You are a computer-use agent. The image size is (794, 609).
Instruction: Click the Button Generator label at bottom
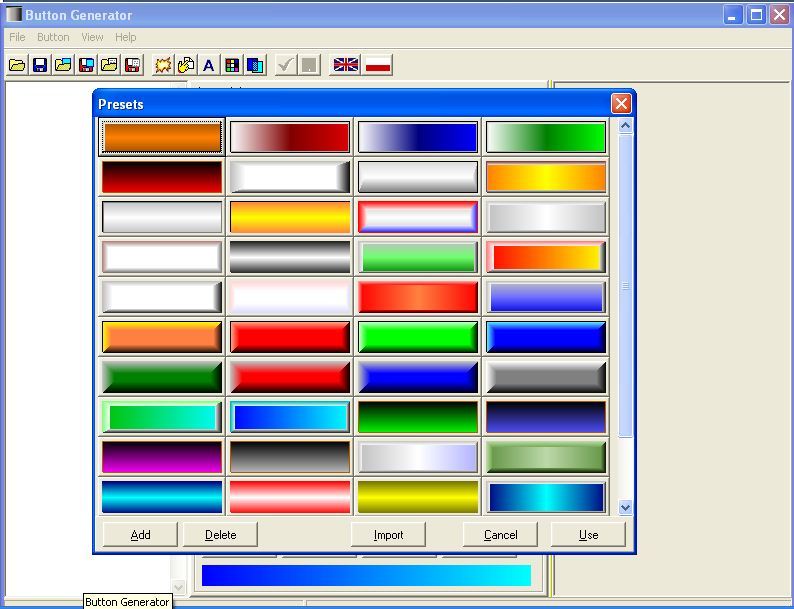(x=127, y=601)
